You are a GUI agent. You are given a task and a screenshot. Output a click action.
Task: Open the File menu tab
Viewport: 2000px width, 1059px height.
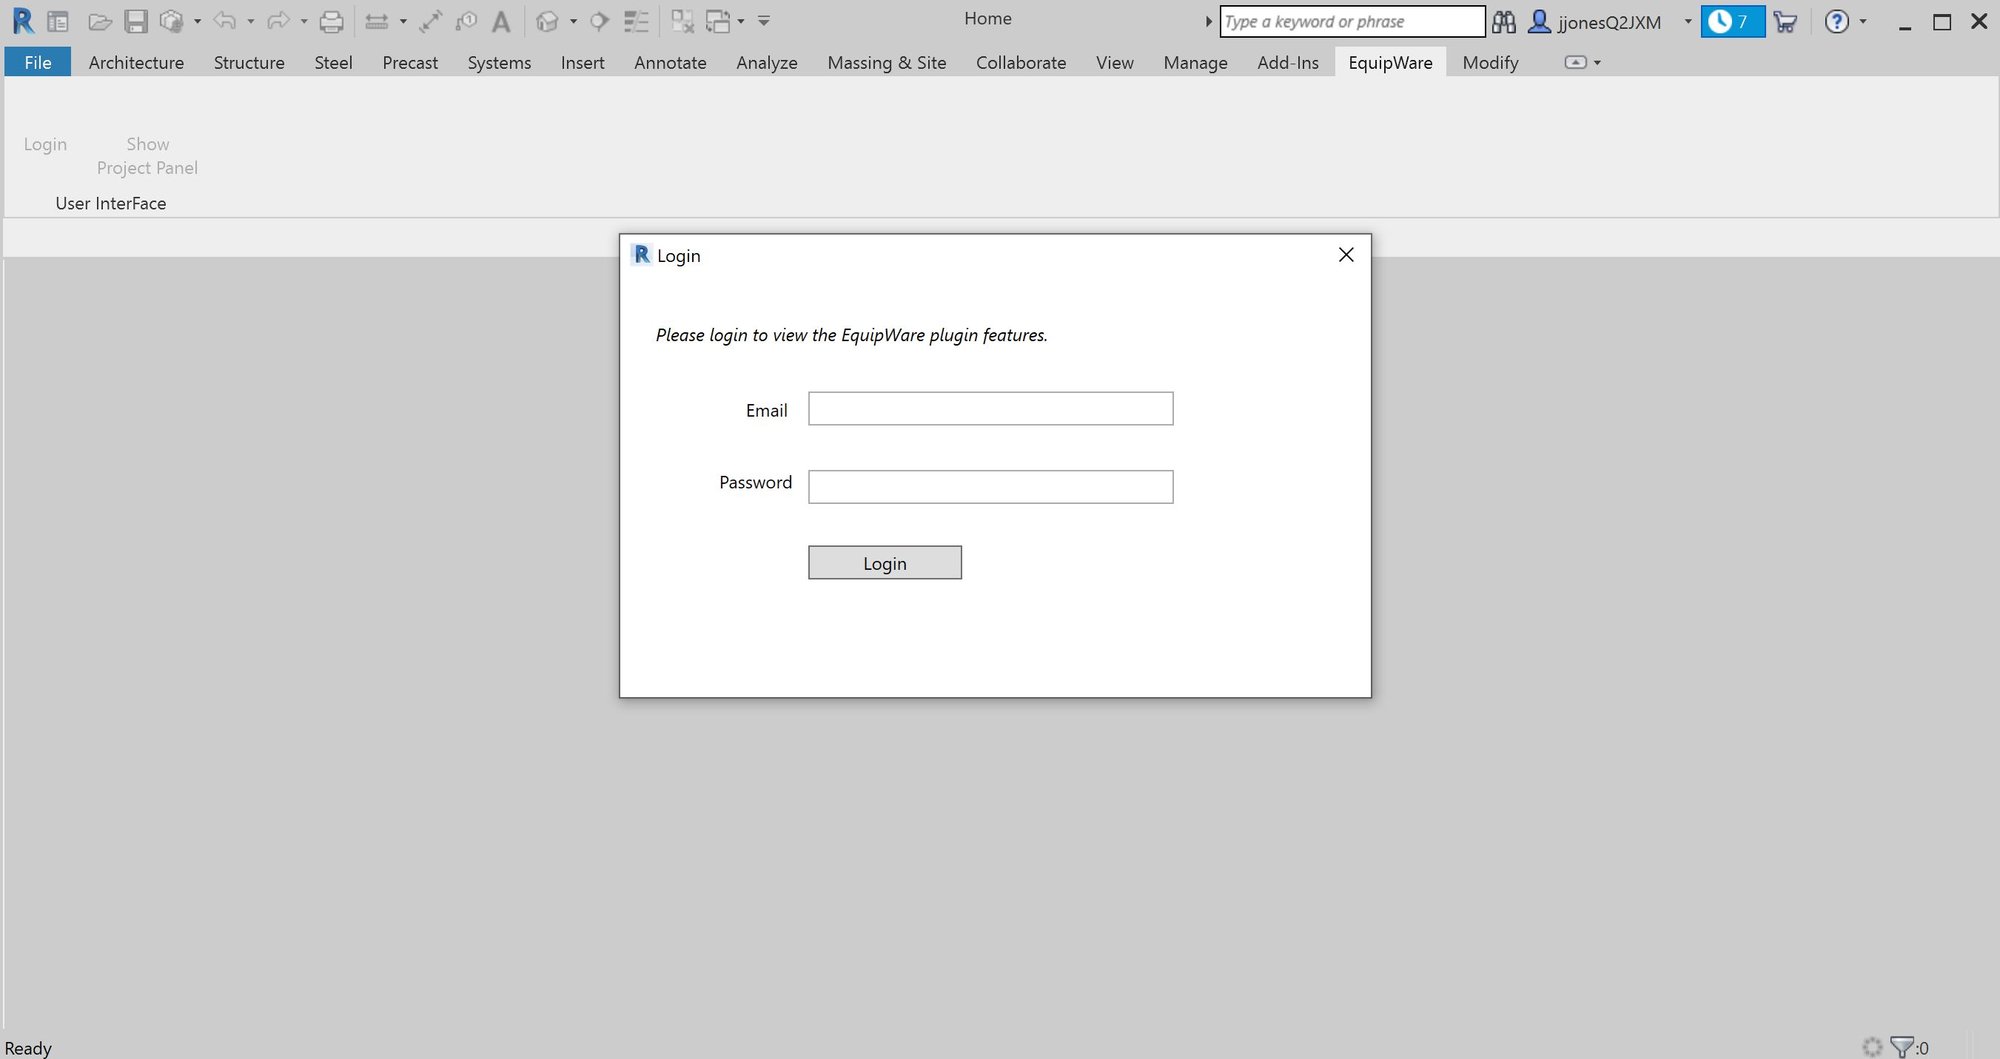[x=38, y=62]
